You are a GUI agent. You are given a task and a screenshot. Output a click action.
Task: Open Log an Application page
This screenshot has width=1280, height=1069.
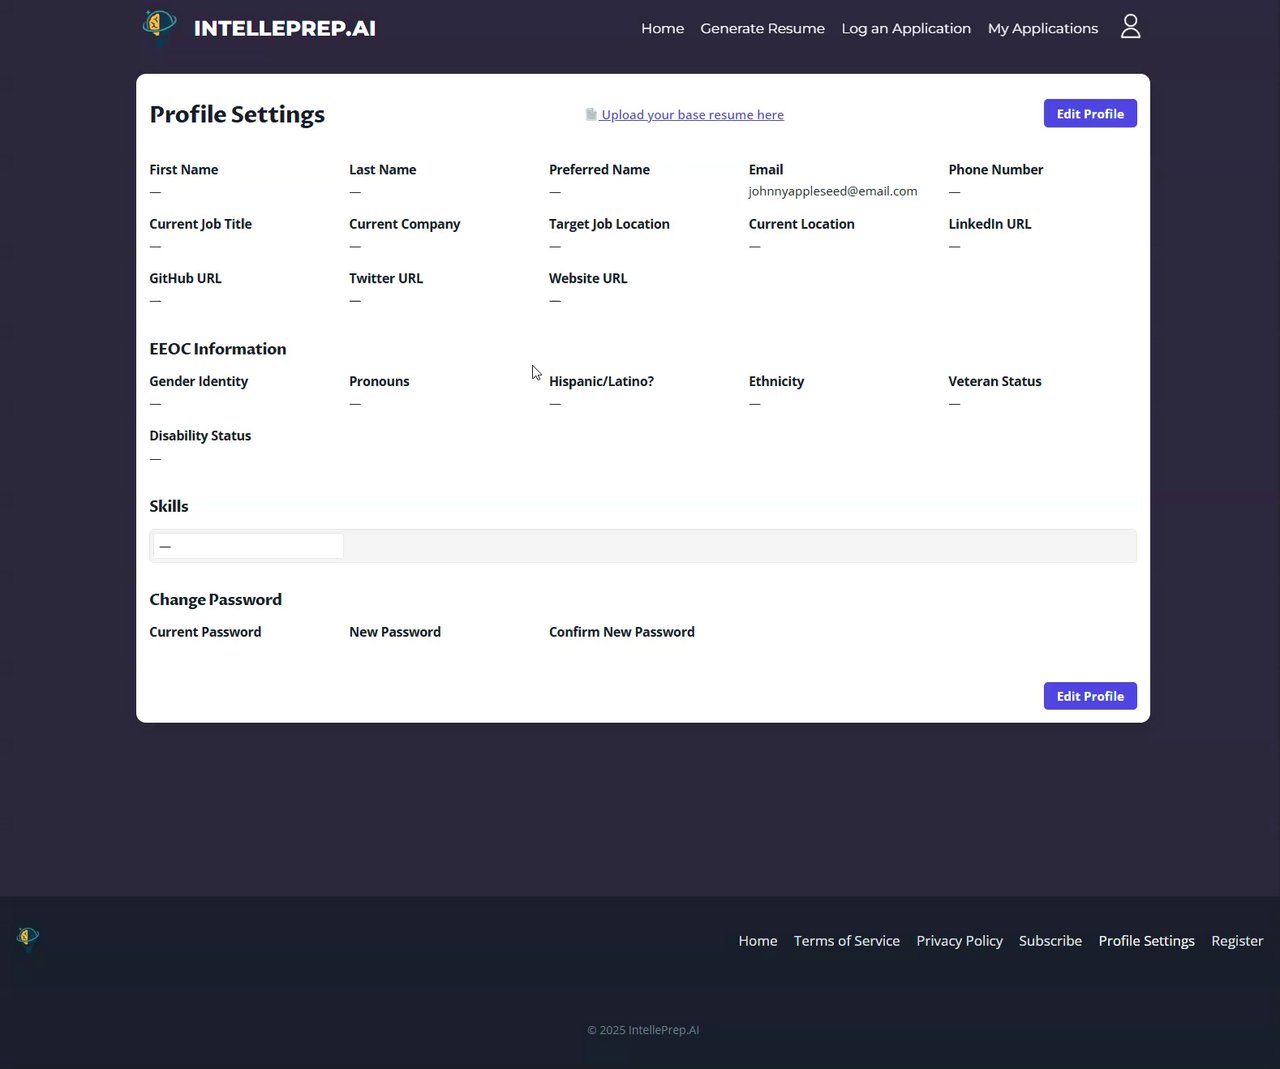(906, 28)
